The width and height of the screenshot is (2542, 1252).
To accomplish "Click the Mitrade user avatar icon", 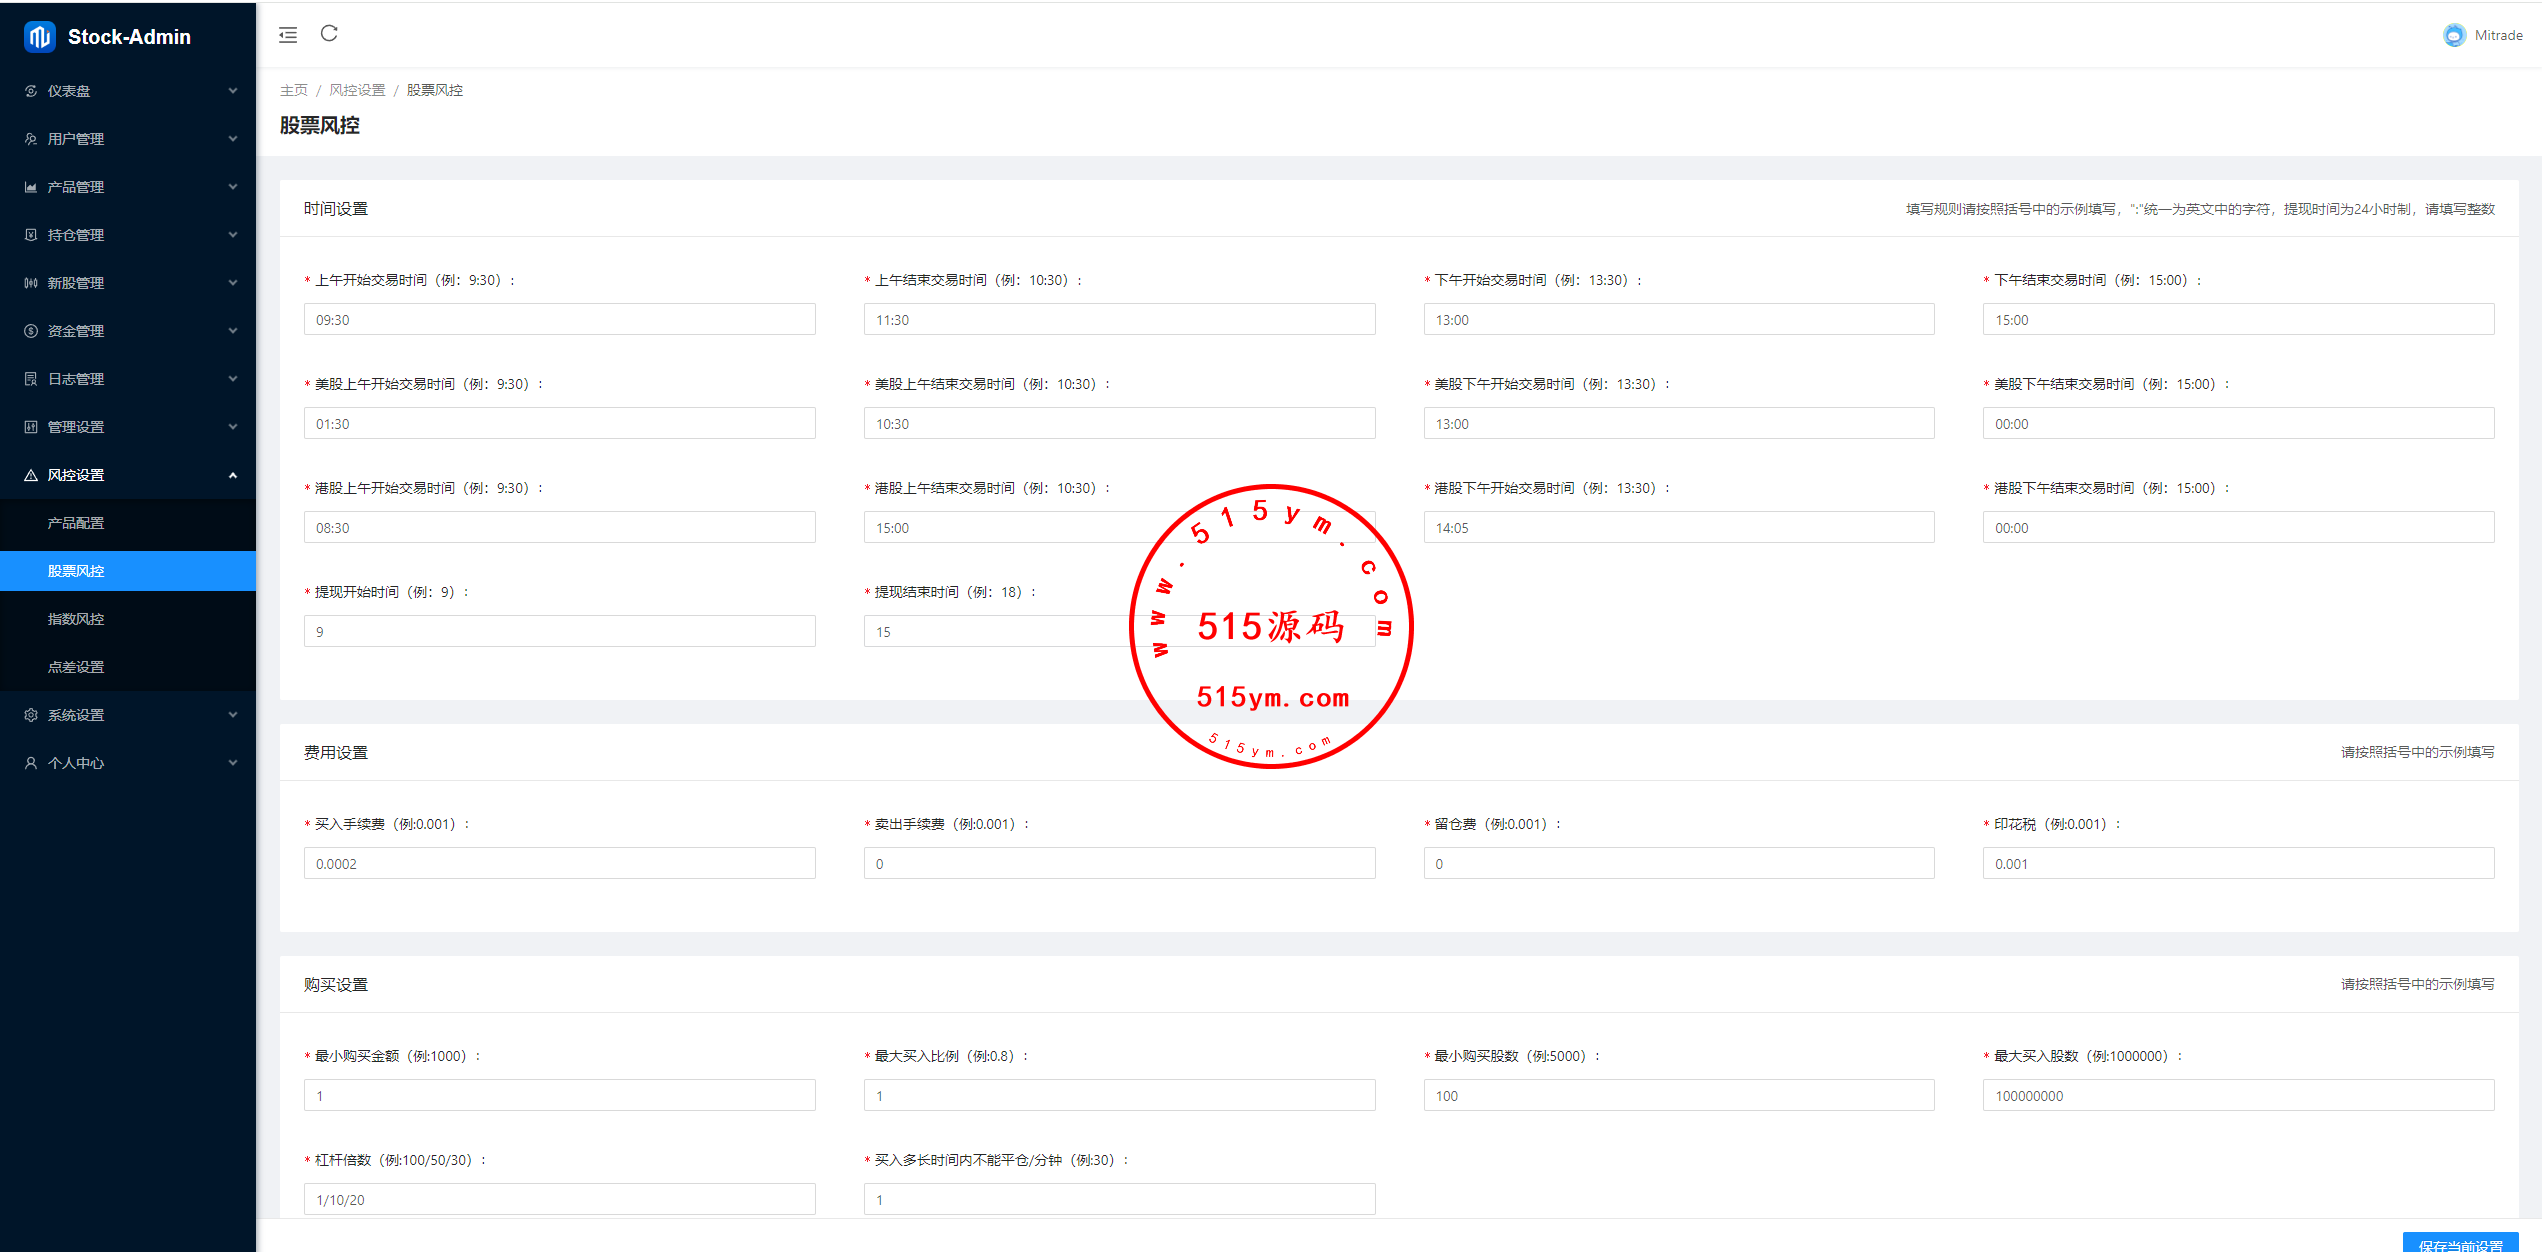I will 2454,35.
